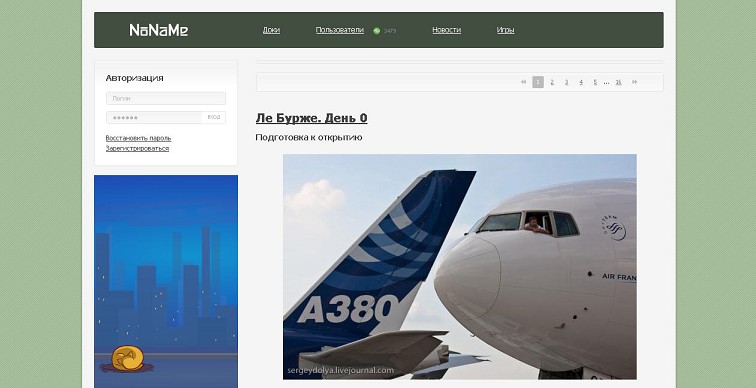
Task: Go to previous pages with double-left arrow
Action: point(524,82)
